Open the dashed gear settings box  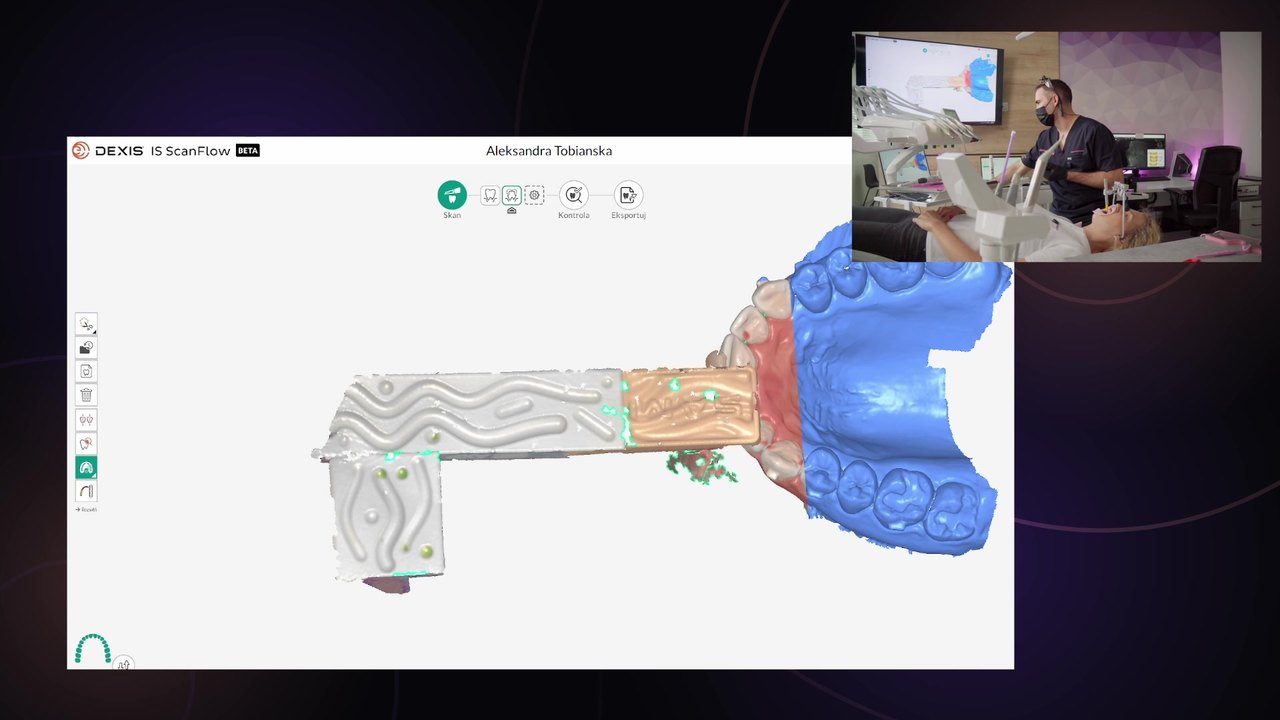[535, 195]
